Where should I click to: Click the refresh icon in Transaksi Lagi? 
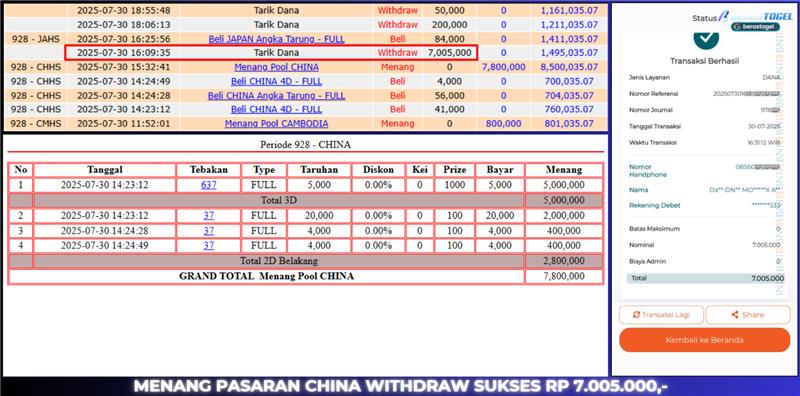636,315
